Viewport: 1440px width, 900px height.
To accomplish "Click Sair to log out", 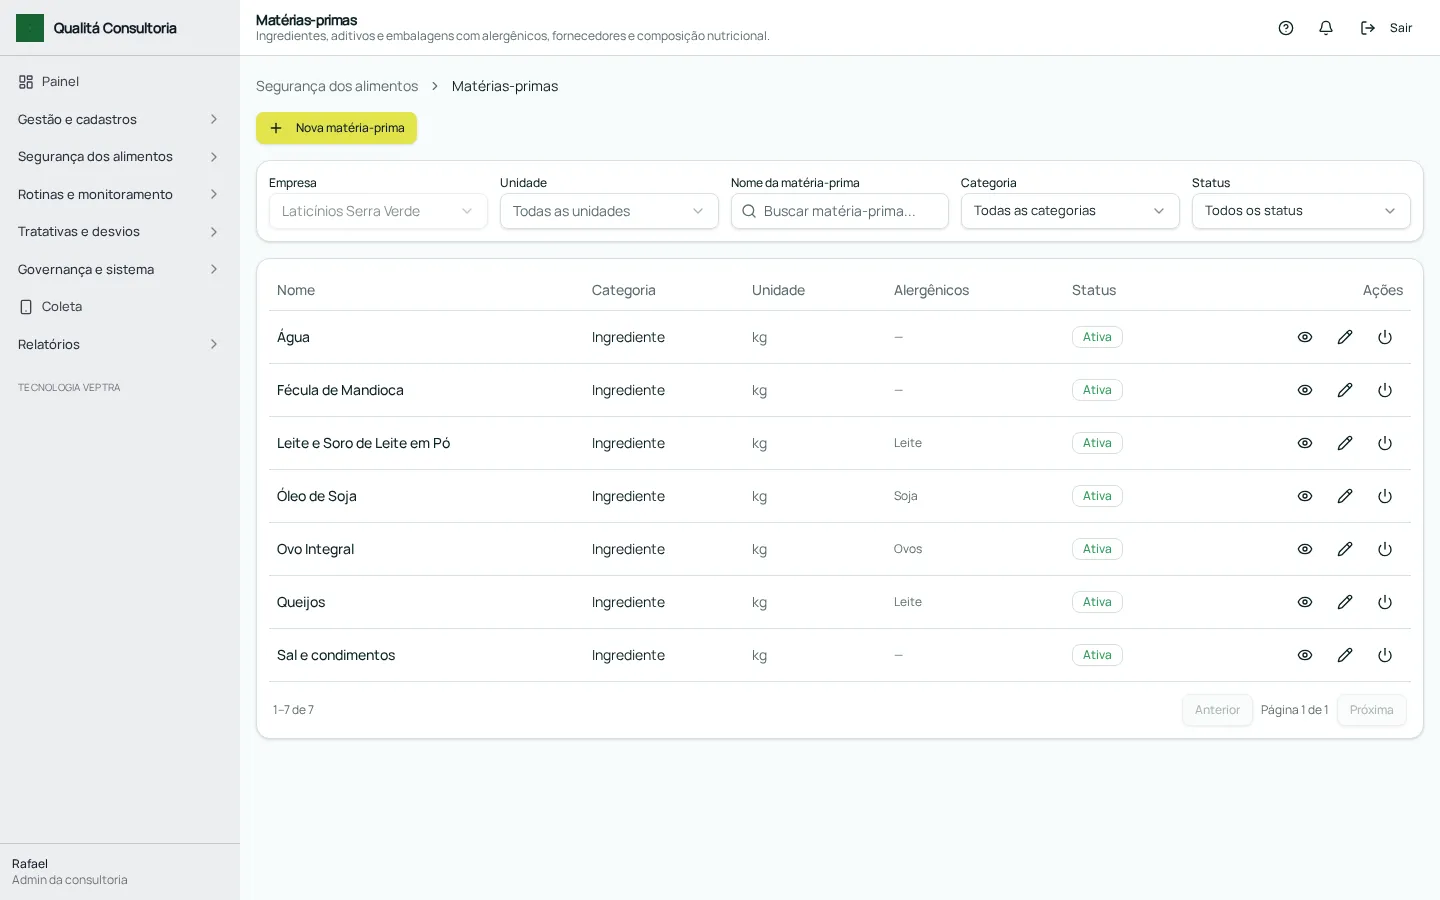I will pyautogui.click(x=1386, y=28).
